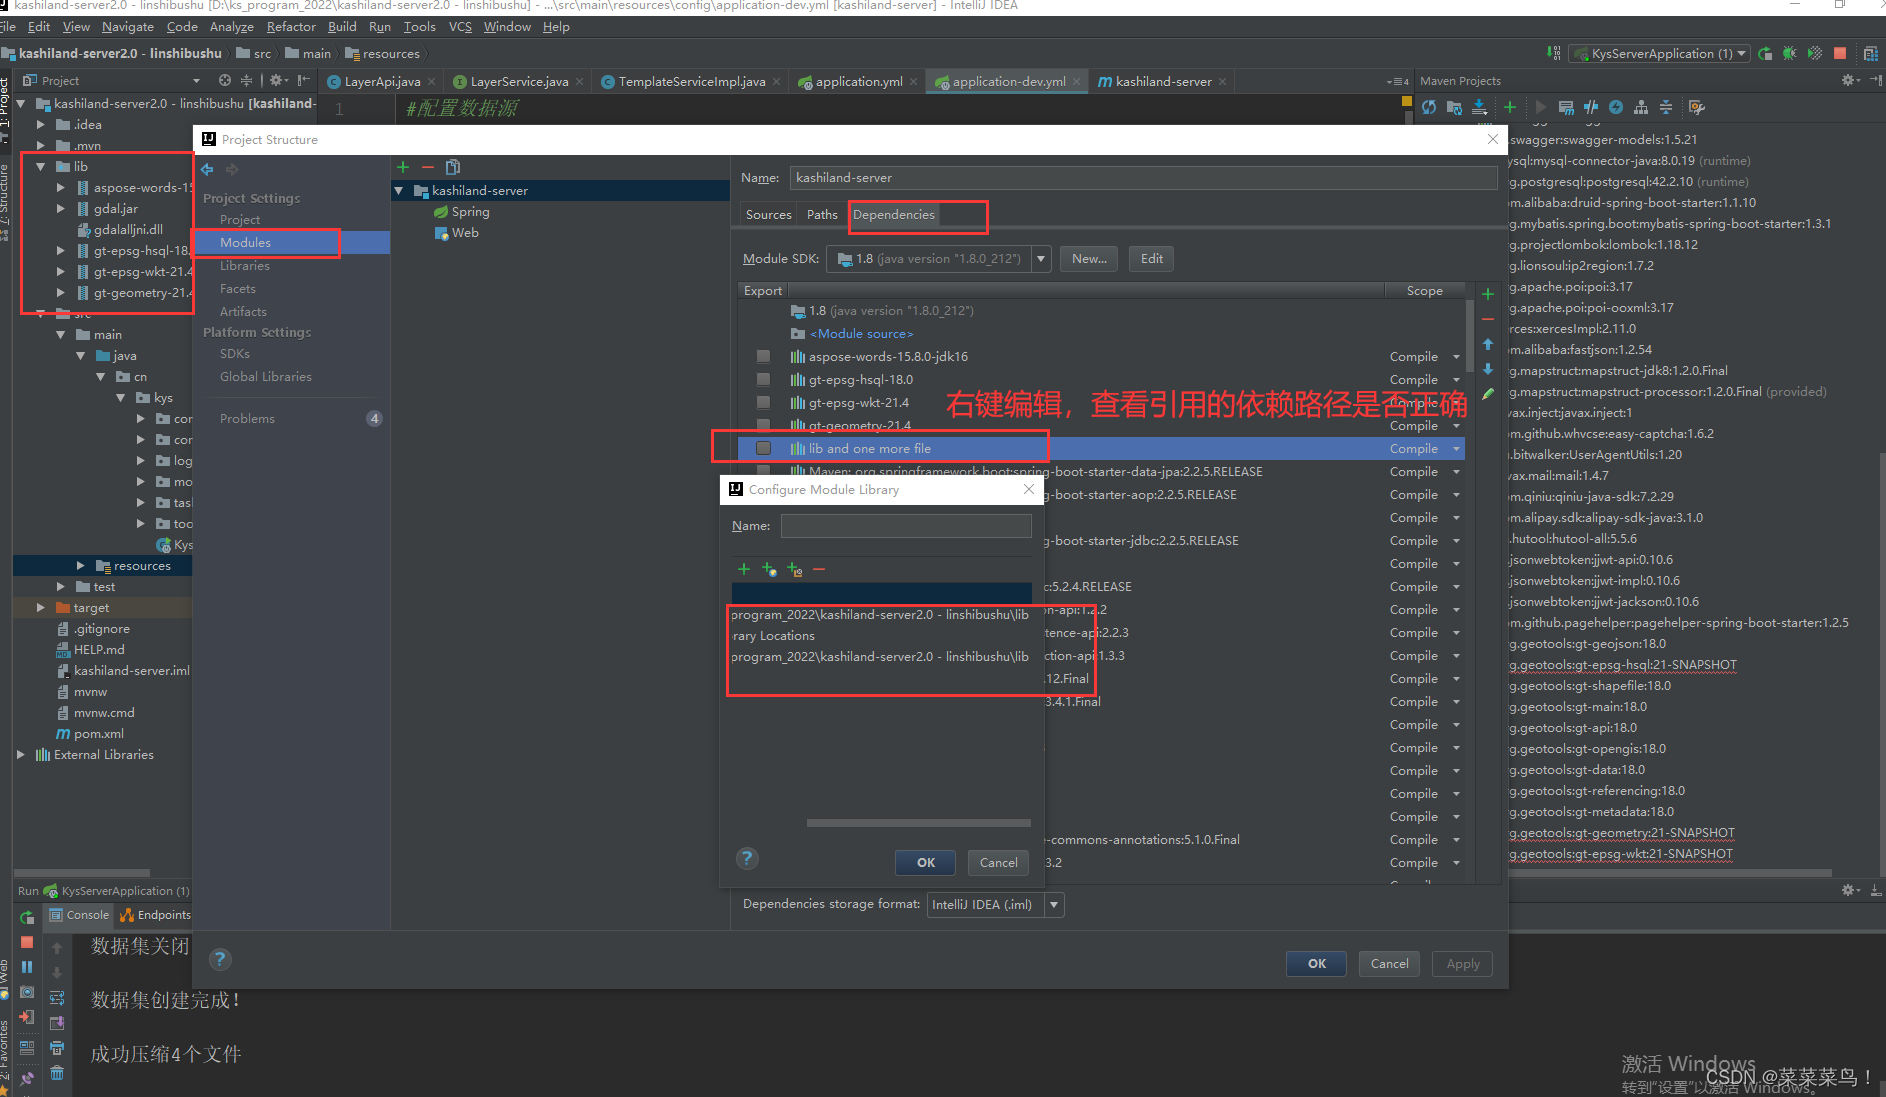Click back arrow in Project Structure
1886x1097 pixels.
[208, 169]
